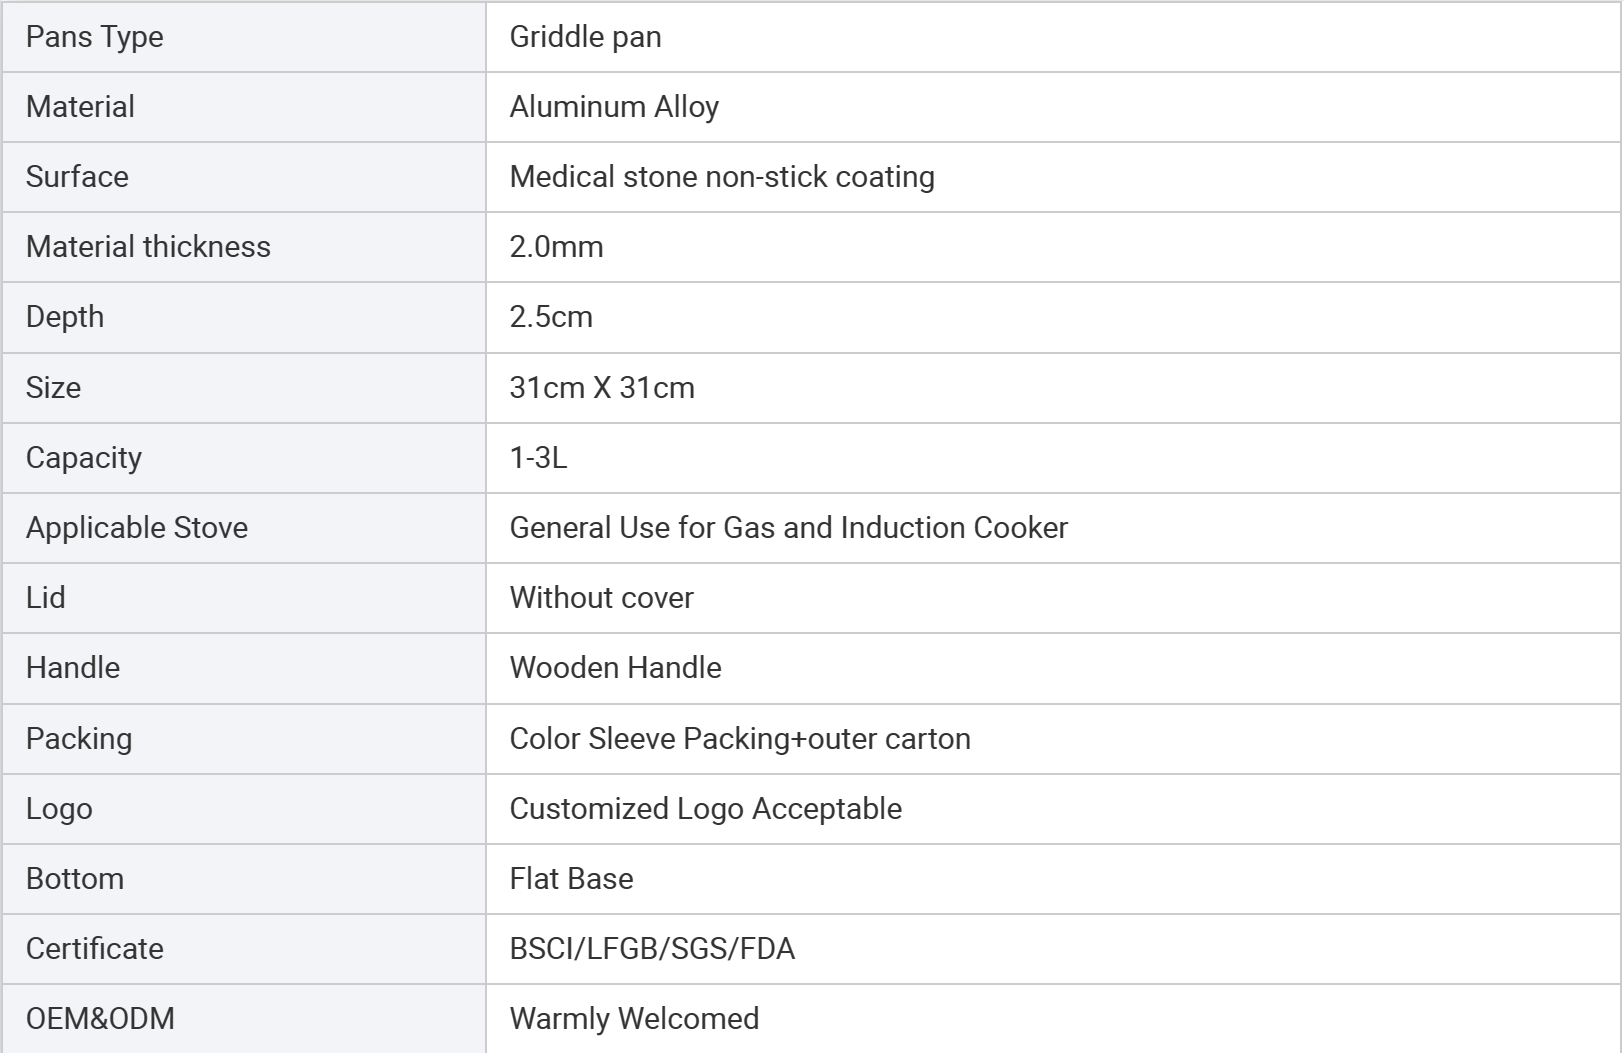The height and width of the screenshot is (1053, 1624).
Task: Click the 'Warmly Welcomed' value cell
Action: pos(1053,1019)
